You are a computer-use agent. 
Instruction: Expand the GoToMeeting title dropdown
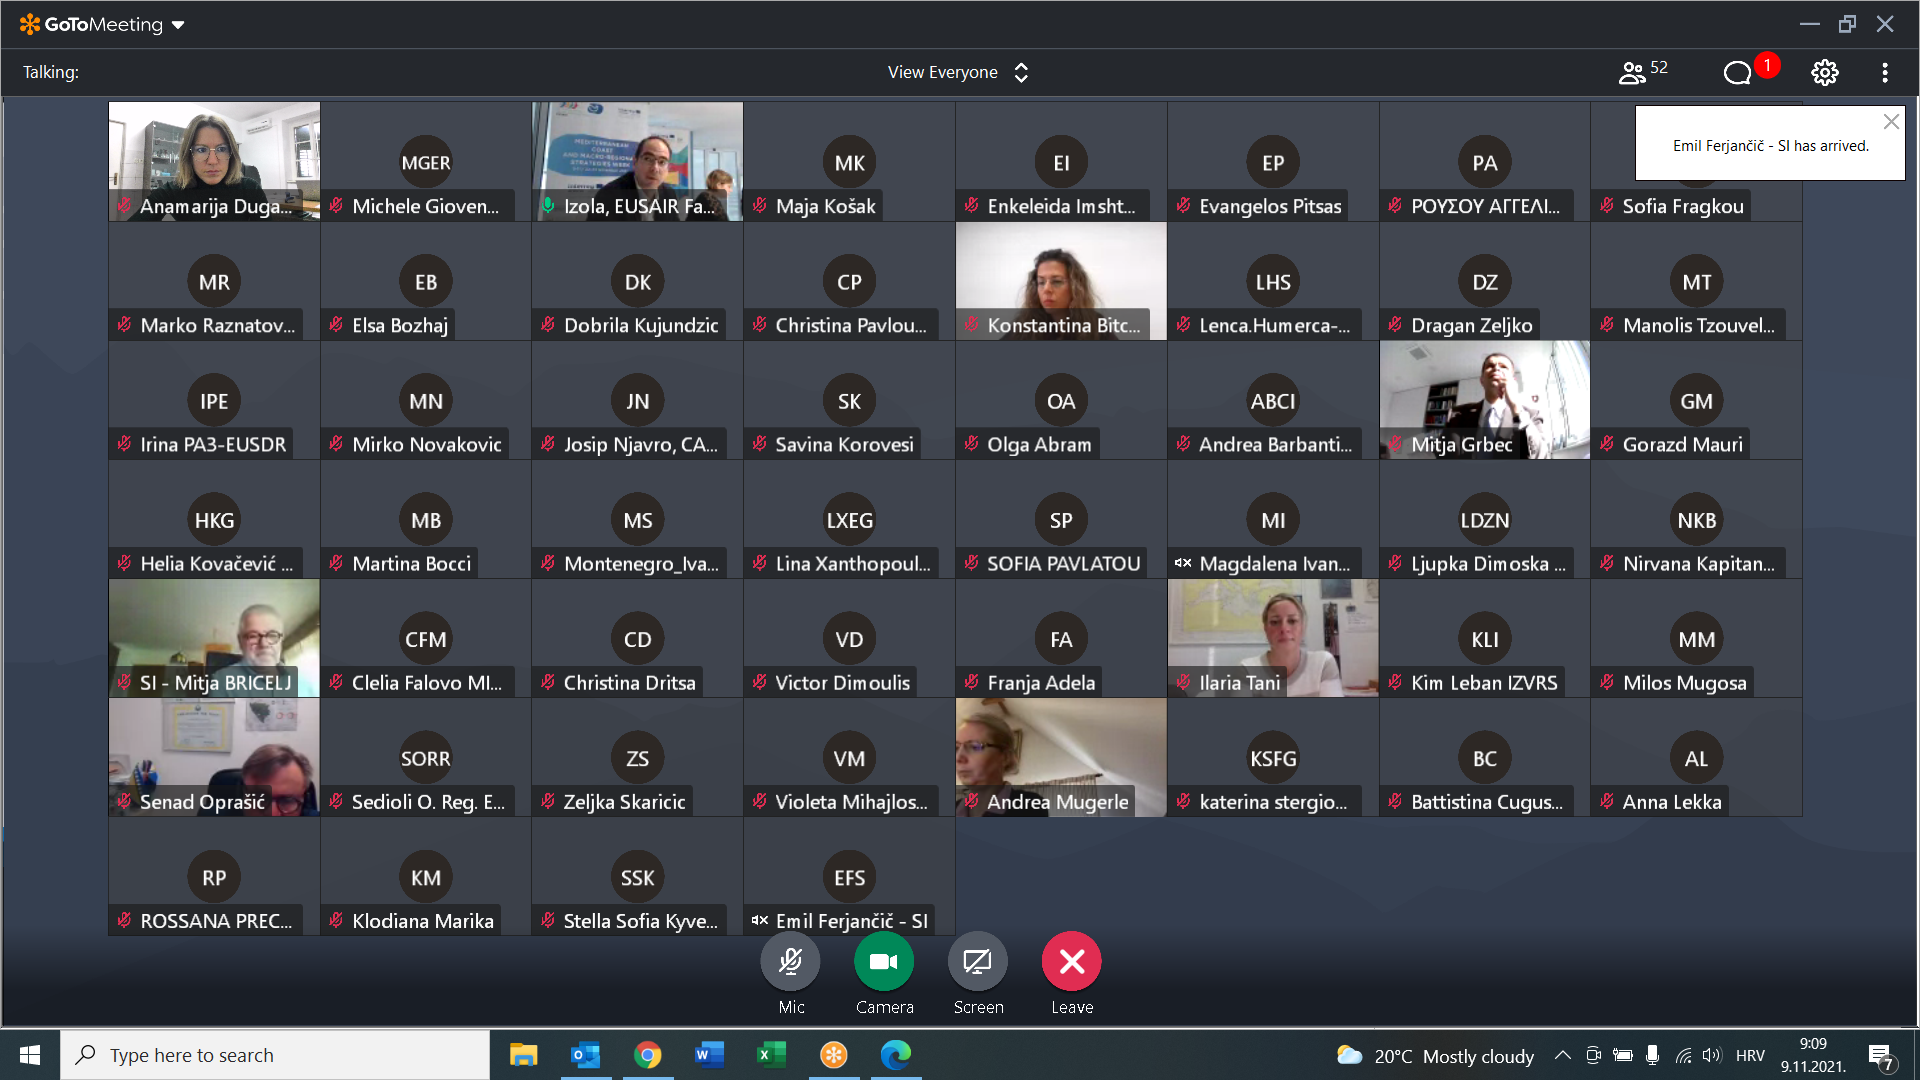click(178, 25)
